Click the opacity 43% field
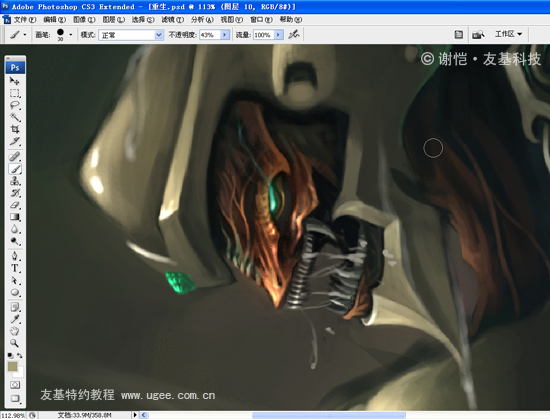Screen dimensions: 550x419 pyautogui.click(x=210, y=35)
